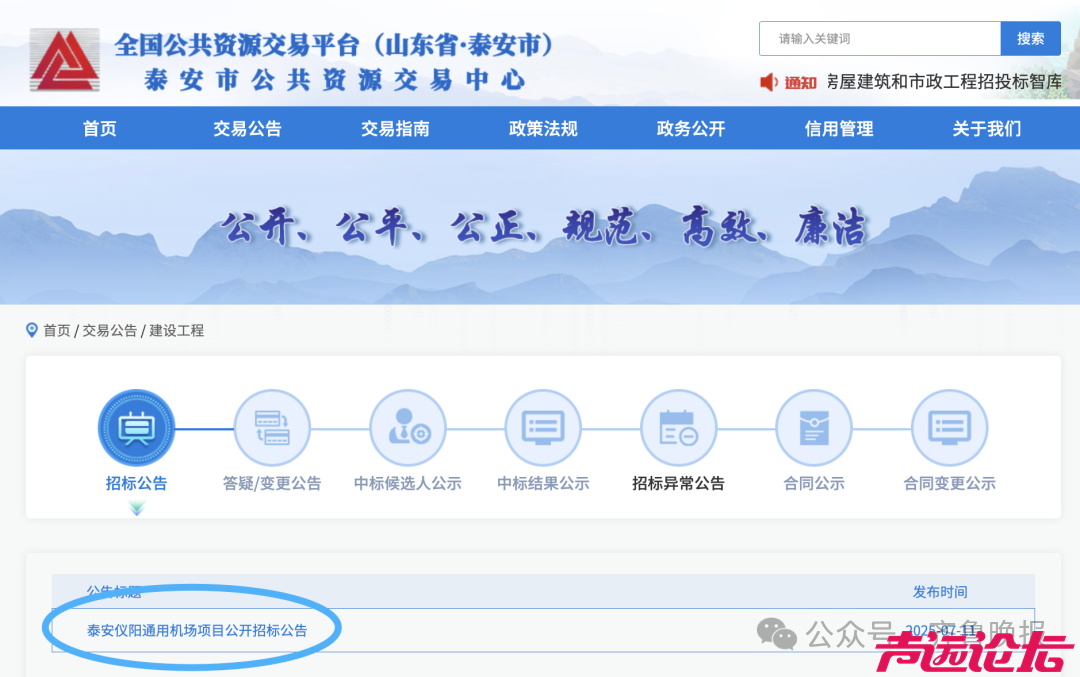This screenshot has width=1080, height=677.
Task: Switch to the 交易公告 menu
Action: coord(246,128)
